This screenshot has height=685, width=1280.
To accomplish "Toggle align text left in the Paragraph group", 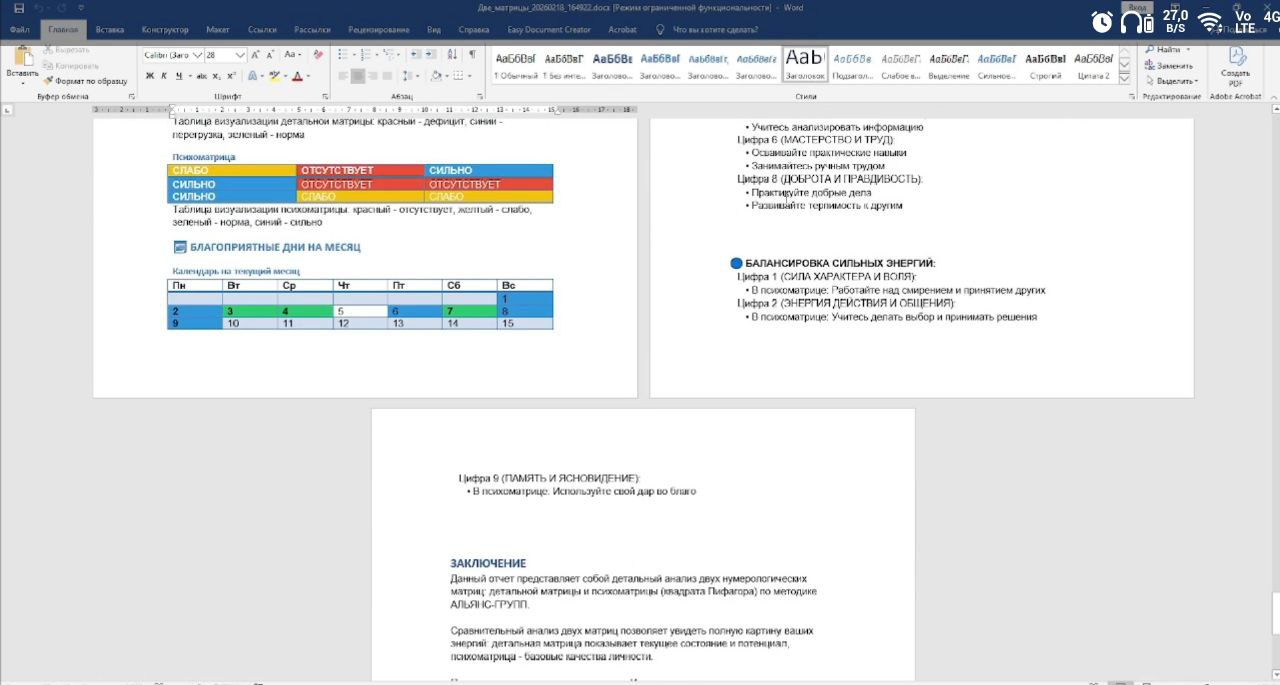I will 341,76.
